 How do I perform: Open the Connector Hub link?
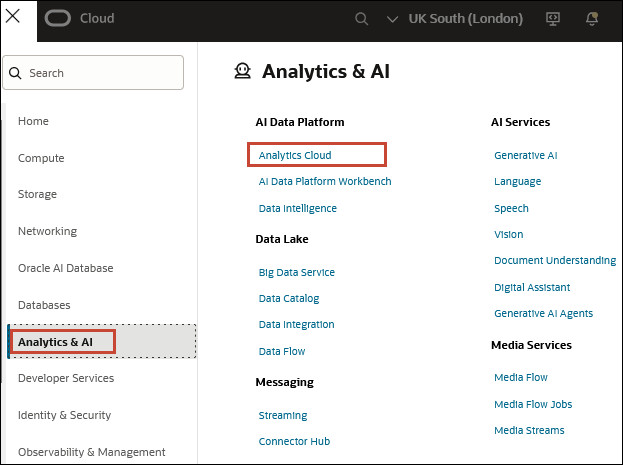294,441
